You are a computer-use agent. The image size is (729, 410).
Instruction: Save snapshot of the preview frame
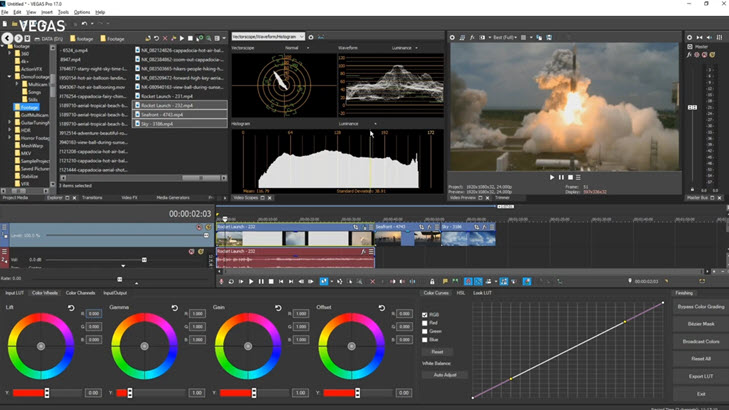pos(549,37)
